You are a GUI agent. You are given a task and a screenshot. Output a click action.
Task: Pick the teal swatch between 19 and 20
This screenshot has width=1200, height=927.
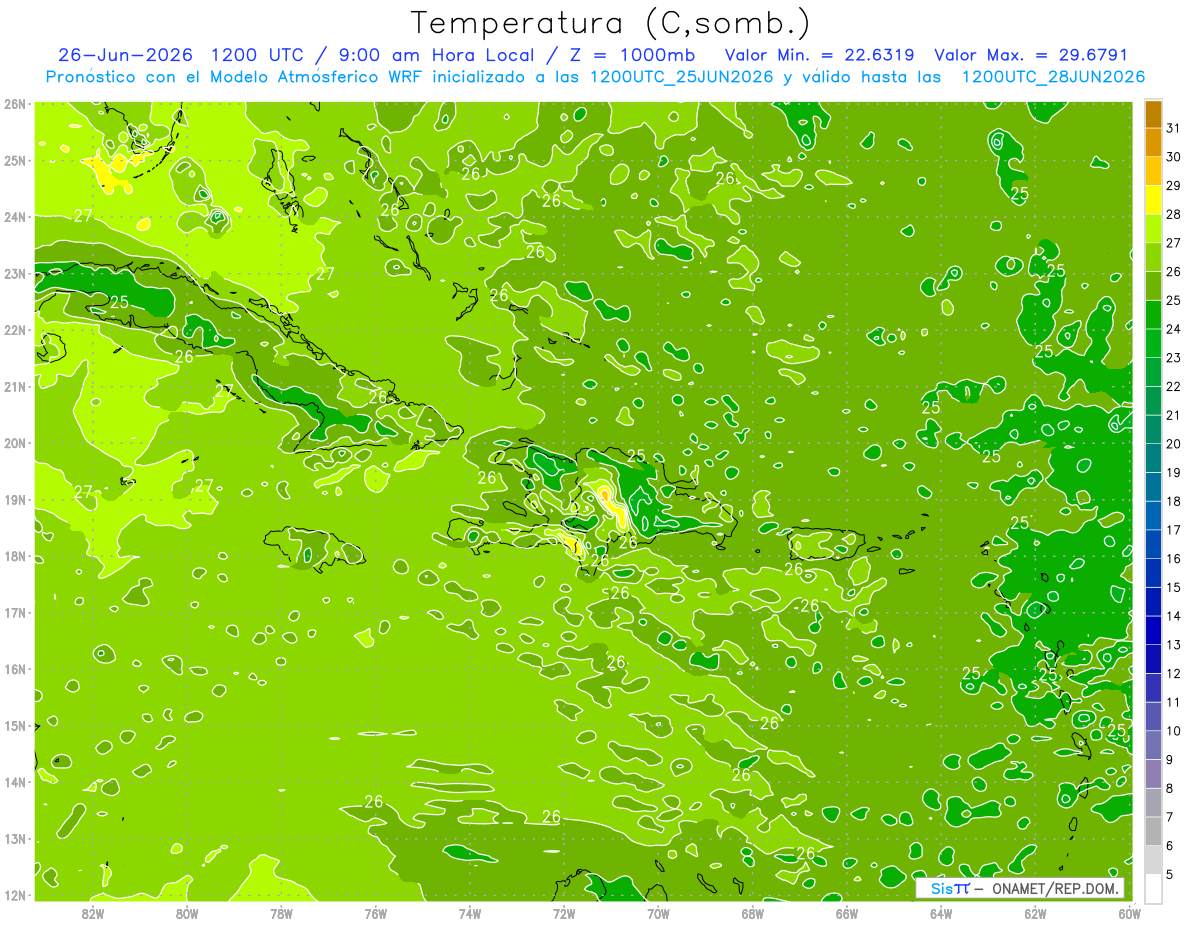coord(1153,458)
